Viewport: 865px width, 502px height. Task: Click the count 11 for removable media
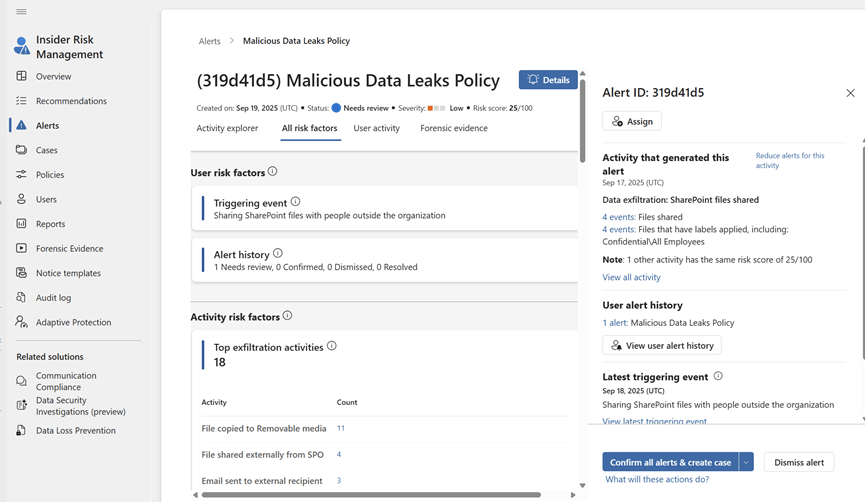[341, 428]
